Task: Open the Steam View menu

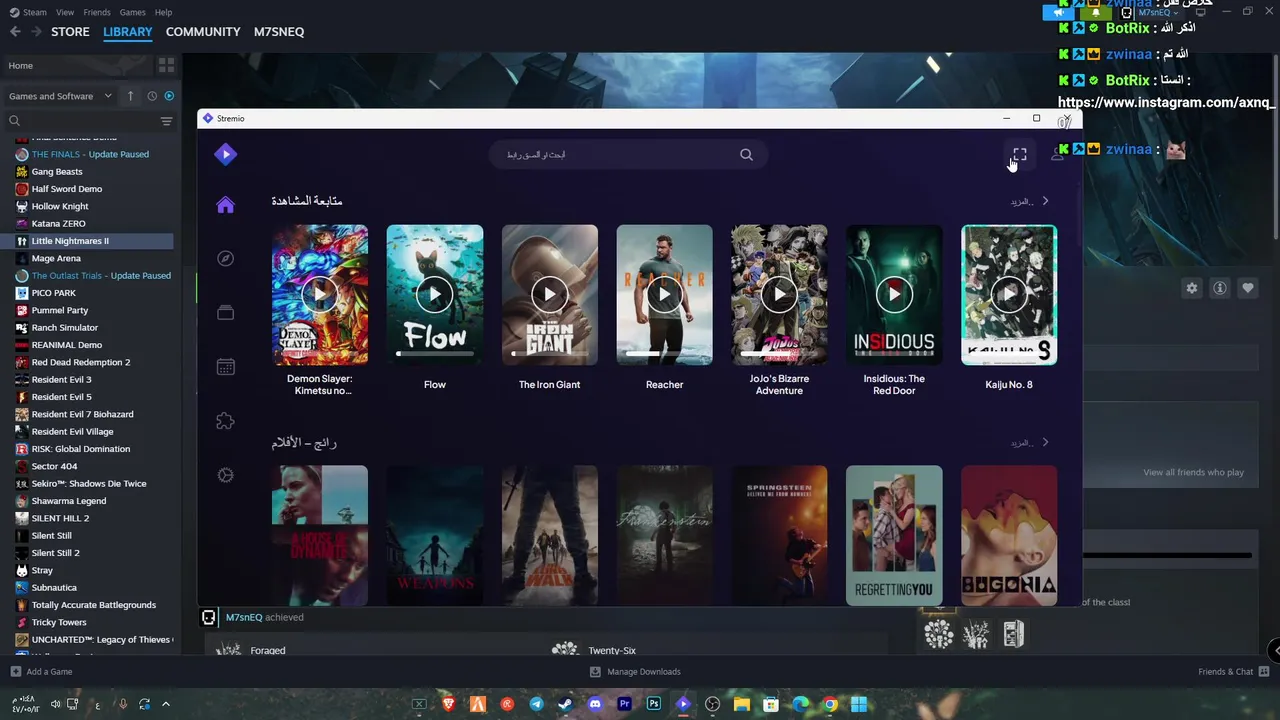Action: tap(65, 12)
